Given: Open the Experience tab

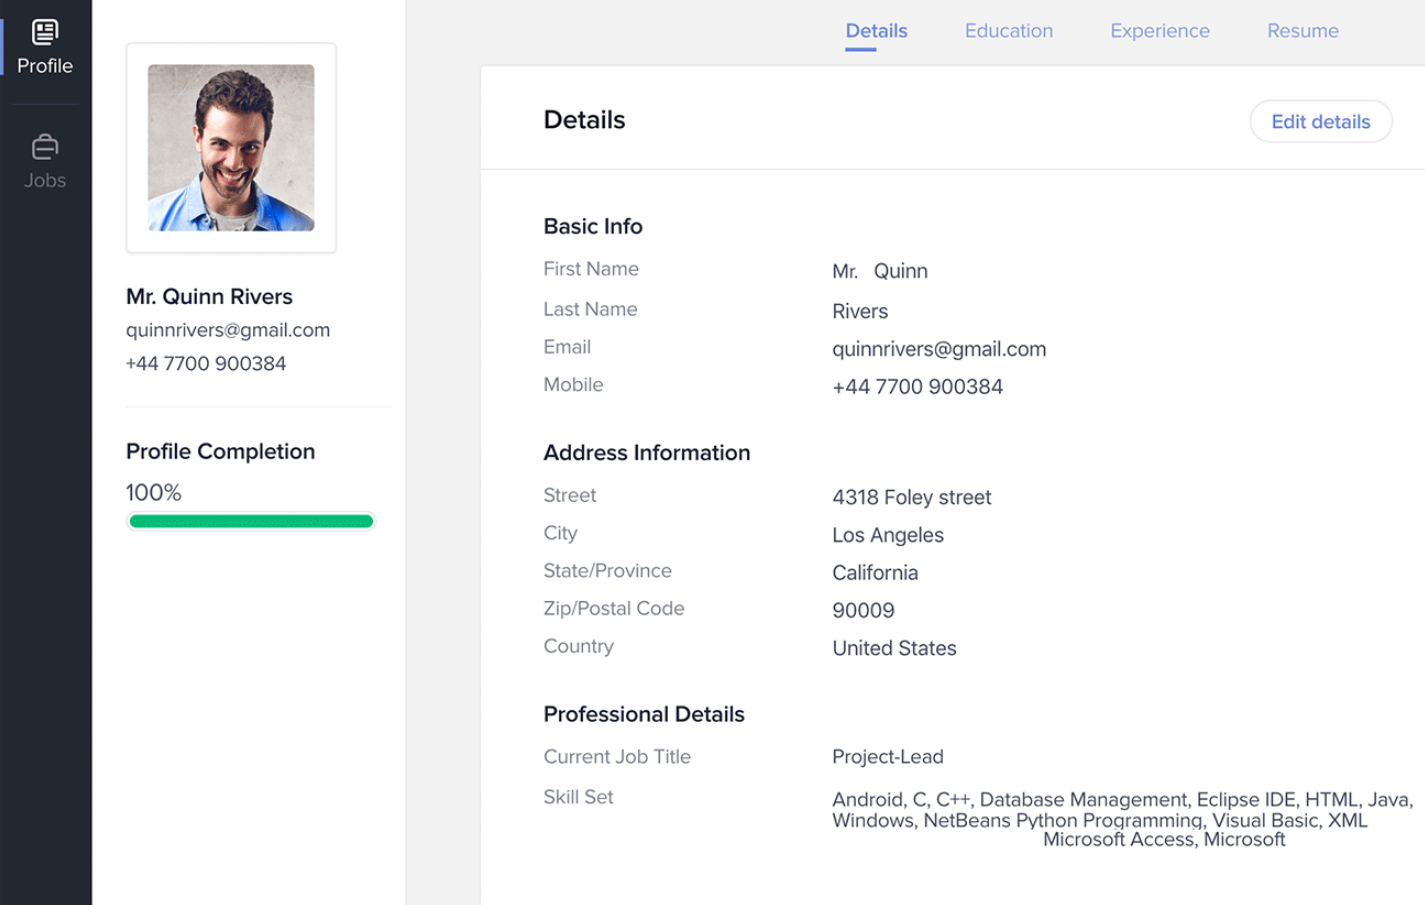Looking at the screenshot, I should (1159, 31).
